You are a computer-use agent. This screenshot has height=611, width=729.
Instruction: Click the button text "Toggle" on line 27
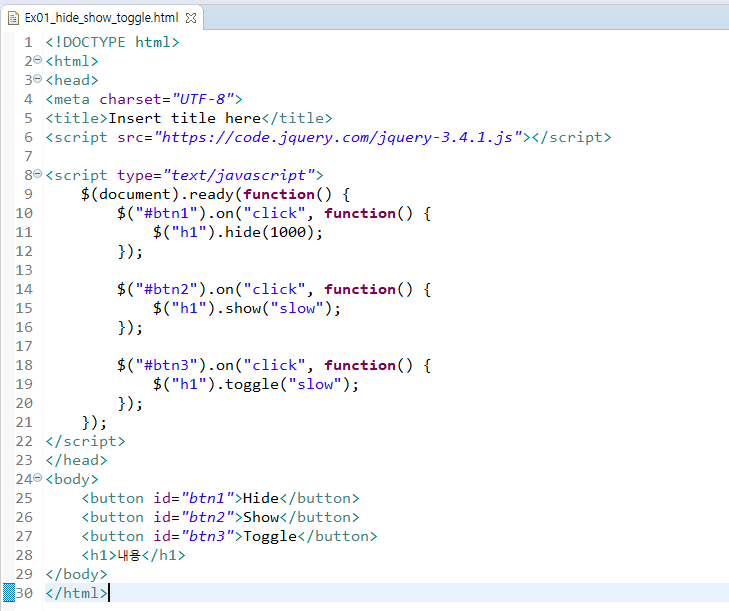point(270,537)
